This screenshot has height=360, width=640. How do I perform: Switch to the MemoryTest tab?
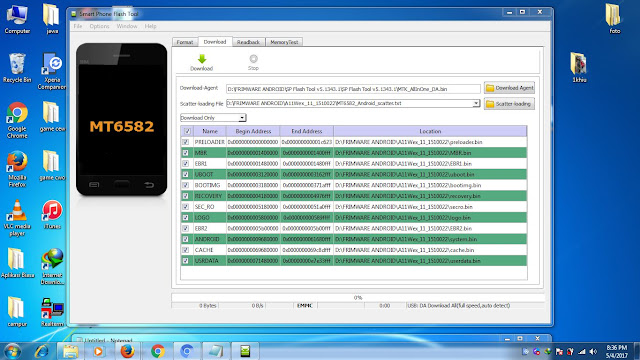[x=284, y=42]
